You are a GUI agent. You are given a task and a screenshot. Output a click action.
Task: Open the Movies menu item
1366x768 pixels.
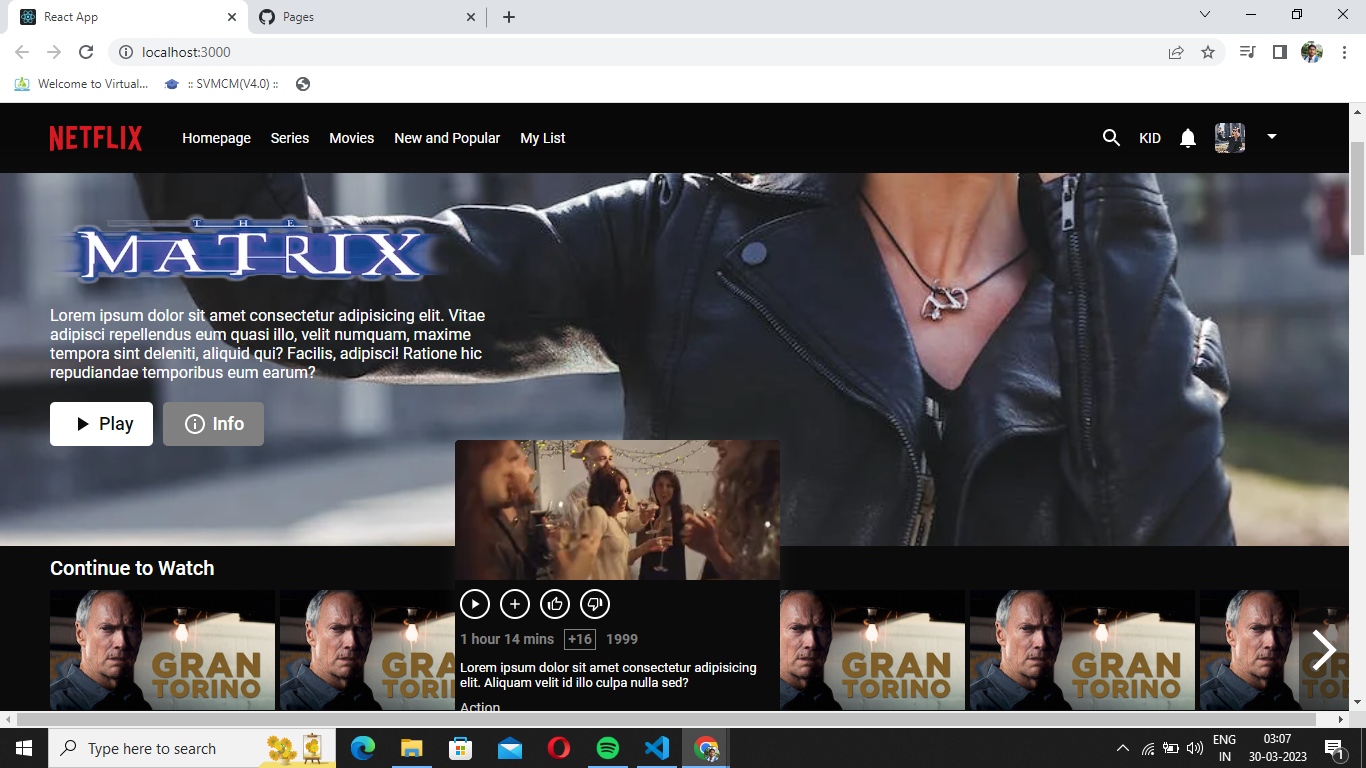352,138
